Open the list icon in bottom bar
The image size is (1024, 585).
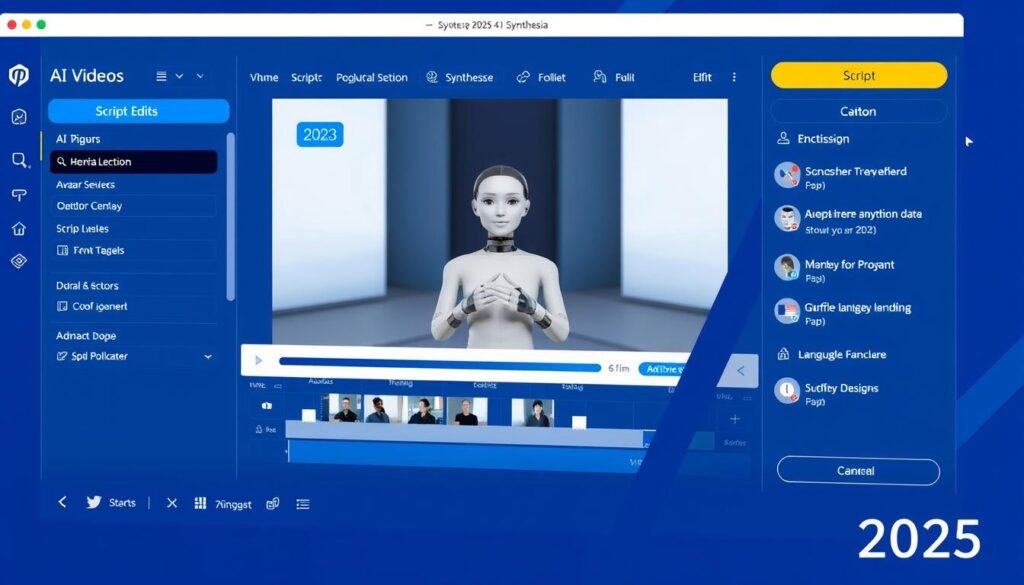[x=303, y=504]
